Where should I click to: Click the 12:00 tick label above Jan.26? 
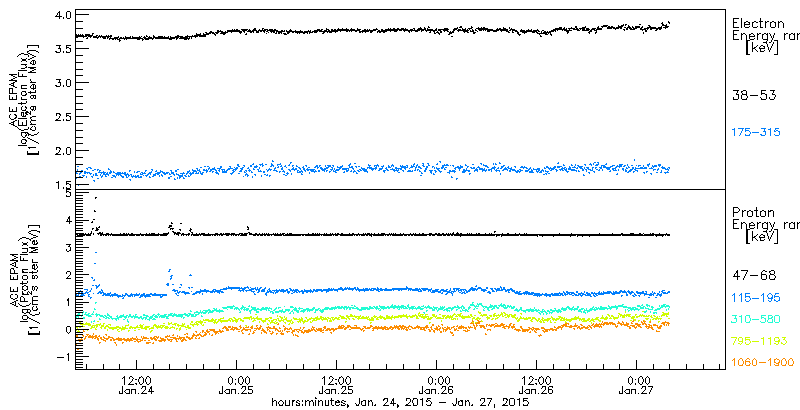pos(536,380)
